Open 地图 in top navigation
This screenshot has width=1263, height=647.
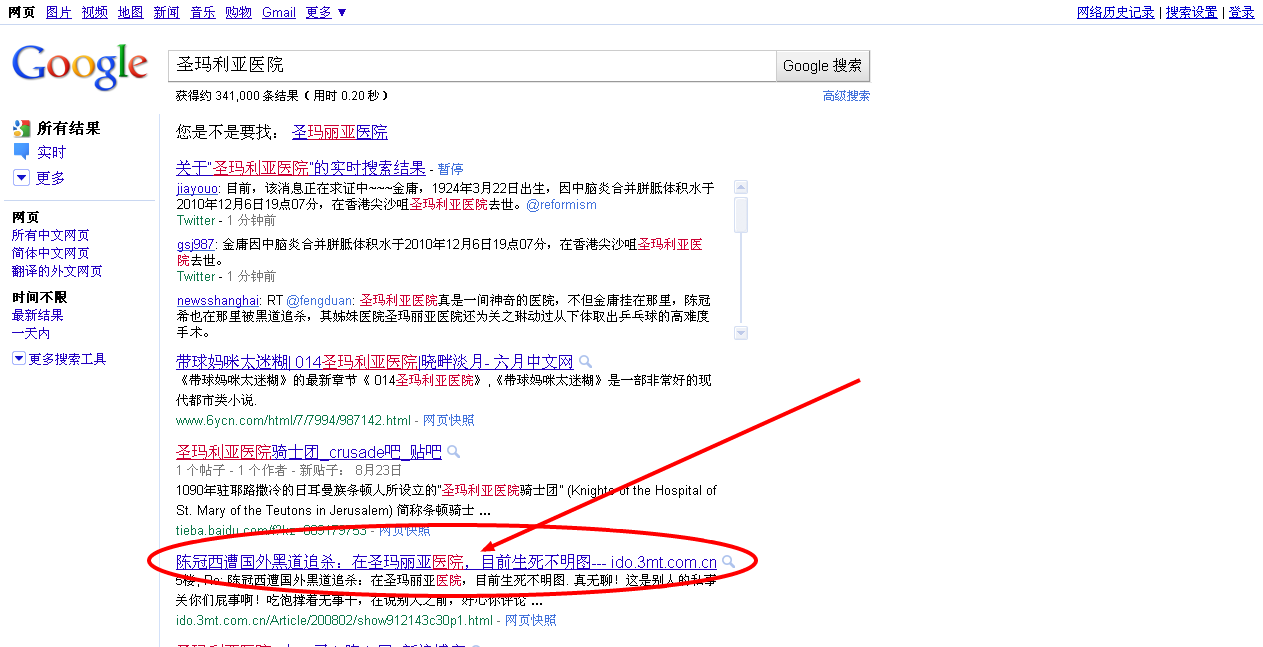(x=130, y=12)
